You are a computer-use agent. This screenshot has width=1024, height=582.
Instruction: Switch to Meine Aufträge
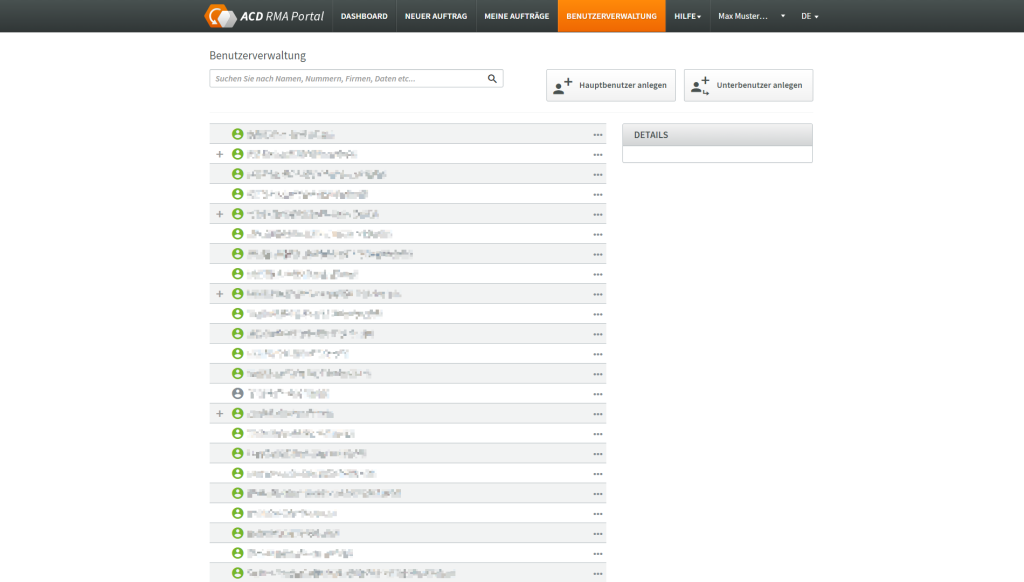point(517,16)
